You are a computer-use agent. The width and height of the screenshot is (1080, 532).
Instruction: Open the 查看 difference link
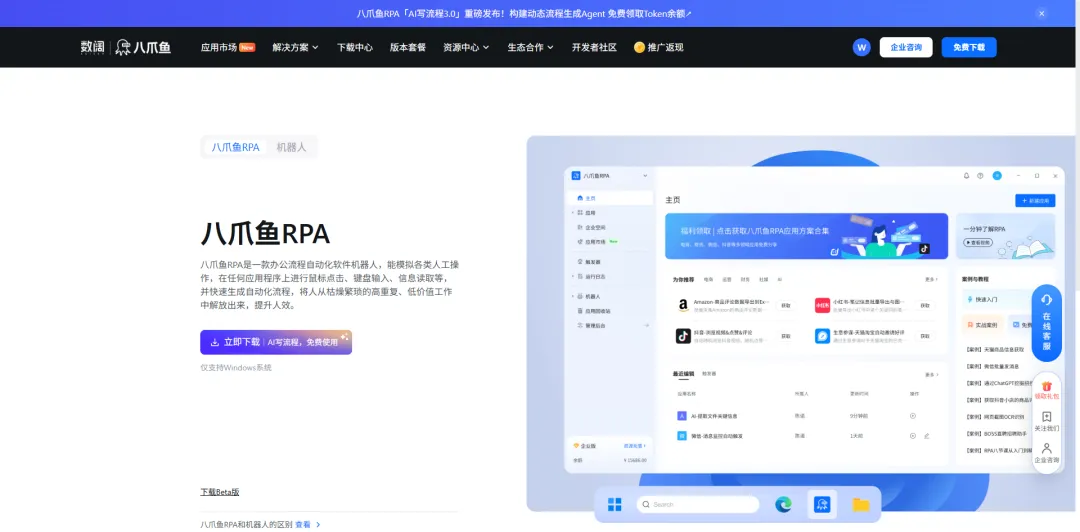click(x=308, y=524)
